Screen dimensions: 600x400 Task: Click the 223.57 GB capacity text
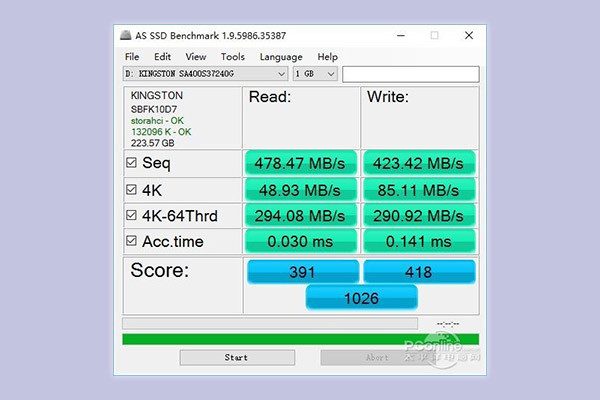[153, 143]
